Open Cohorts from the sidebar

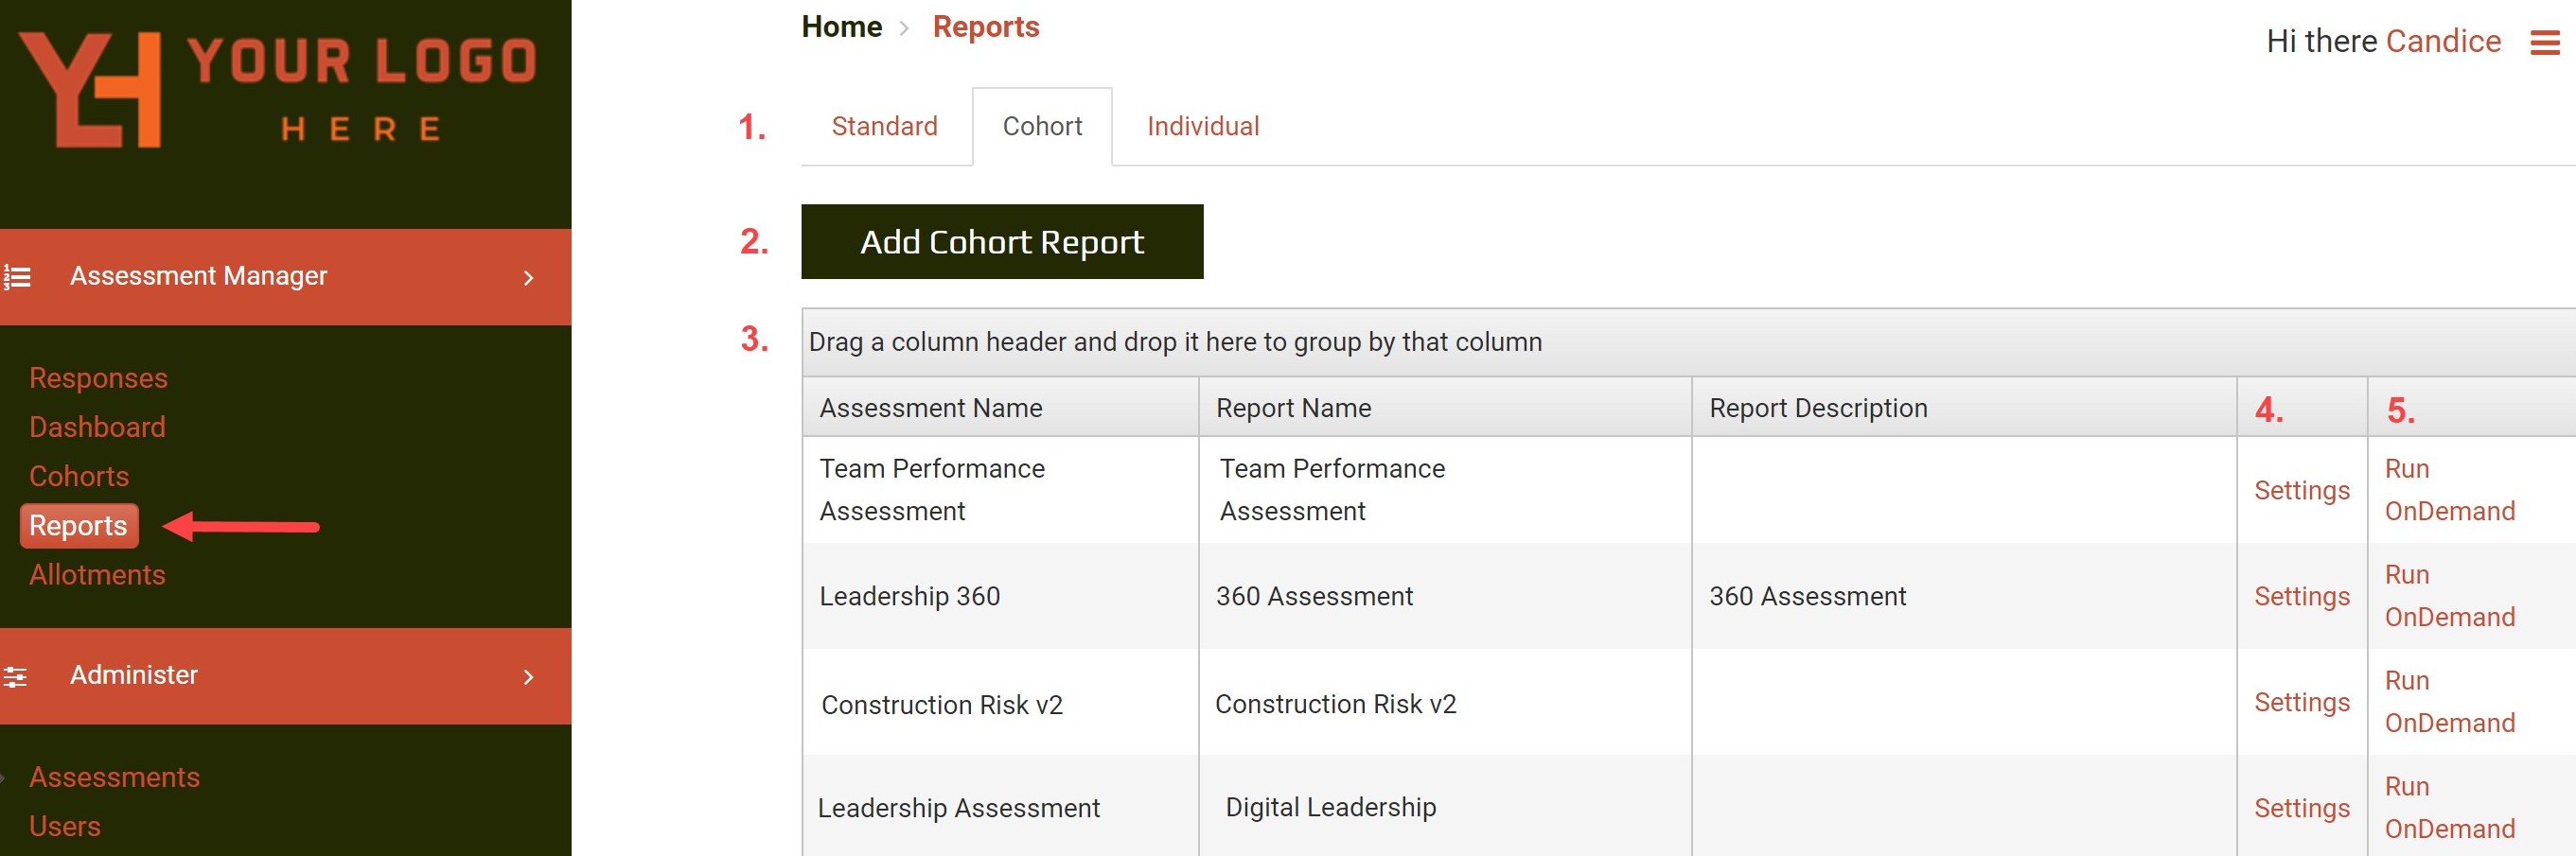79,476
